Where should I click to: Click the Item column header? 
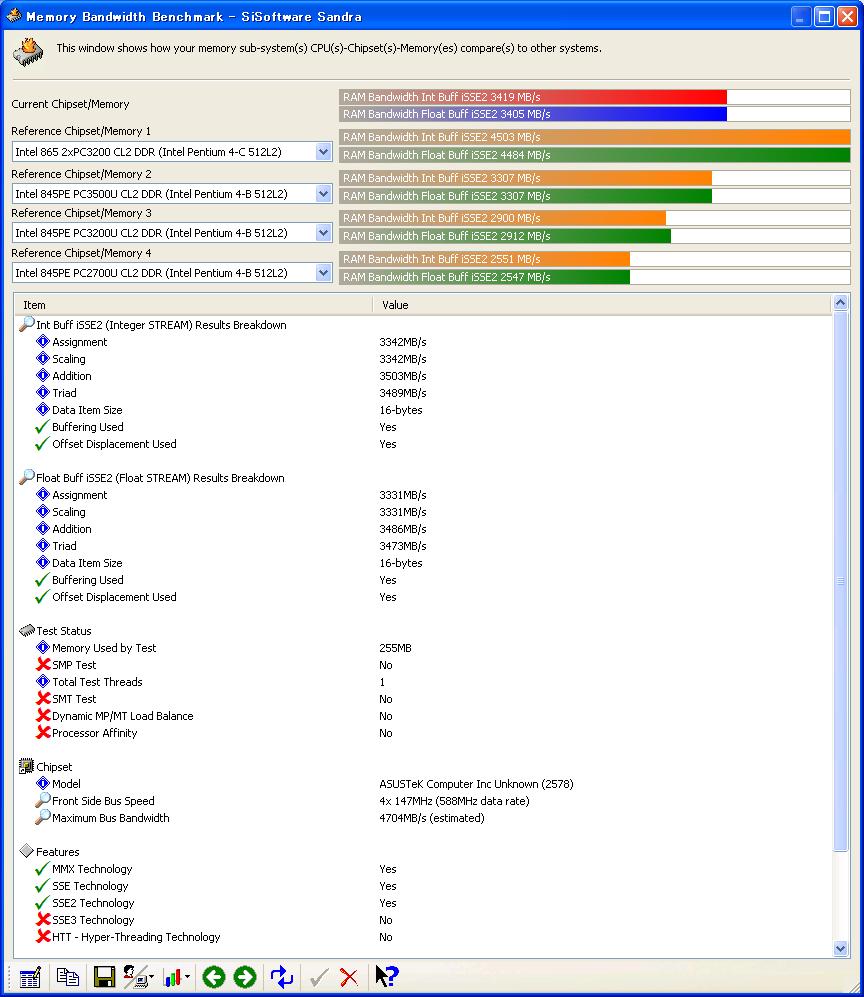193,305
